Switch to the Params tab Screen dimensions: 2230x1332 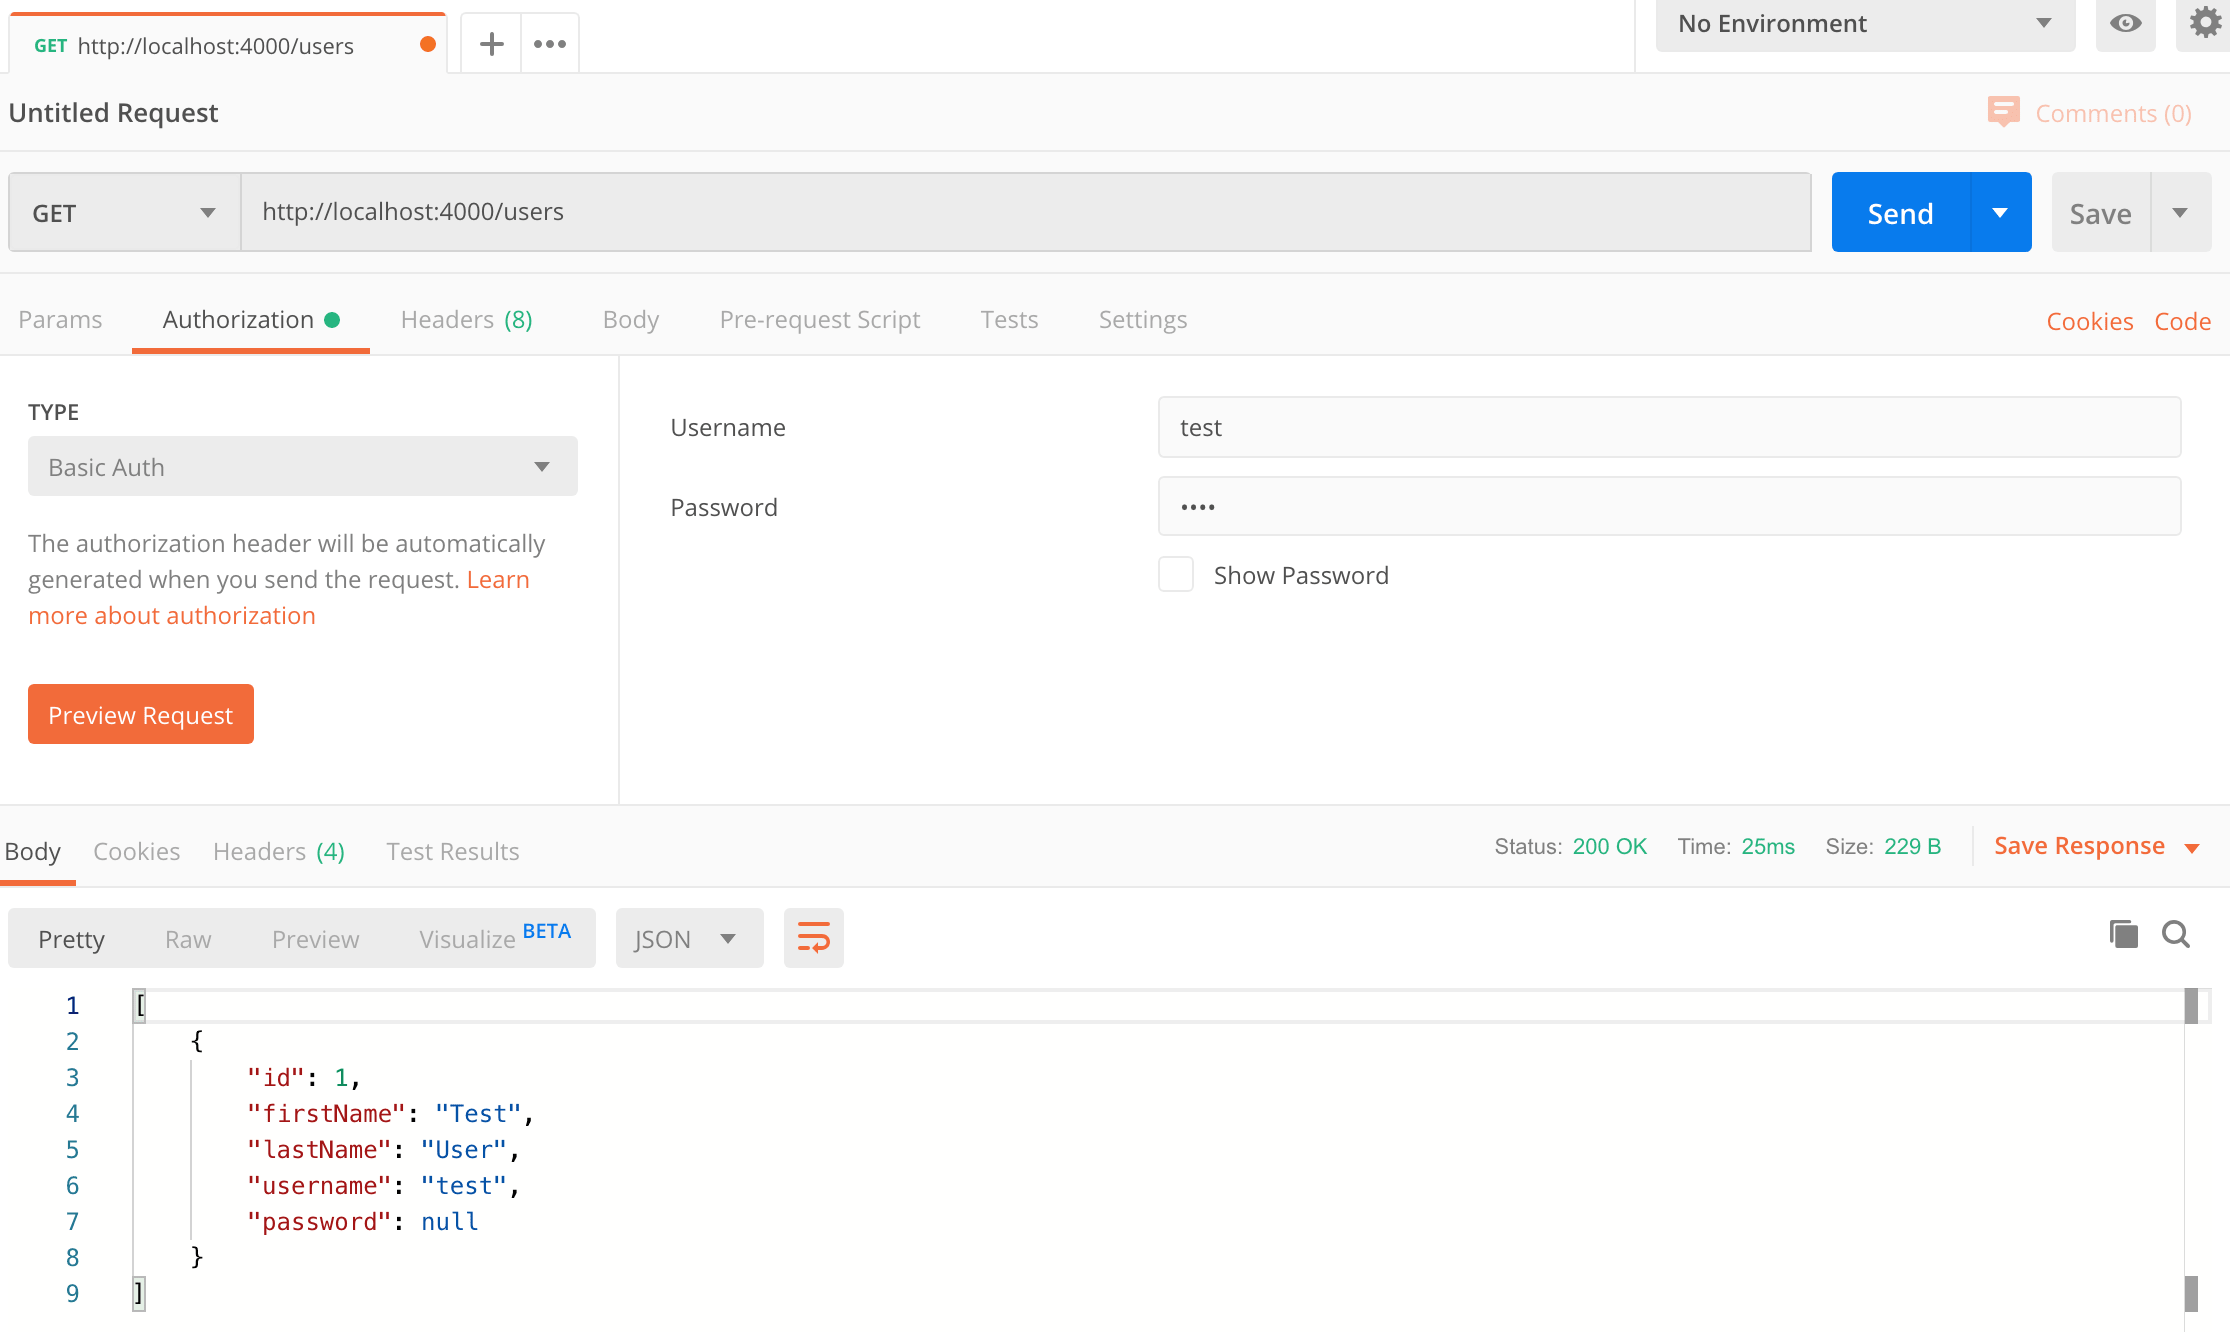click(x=59, y=319)
